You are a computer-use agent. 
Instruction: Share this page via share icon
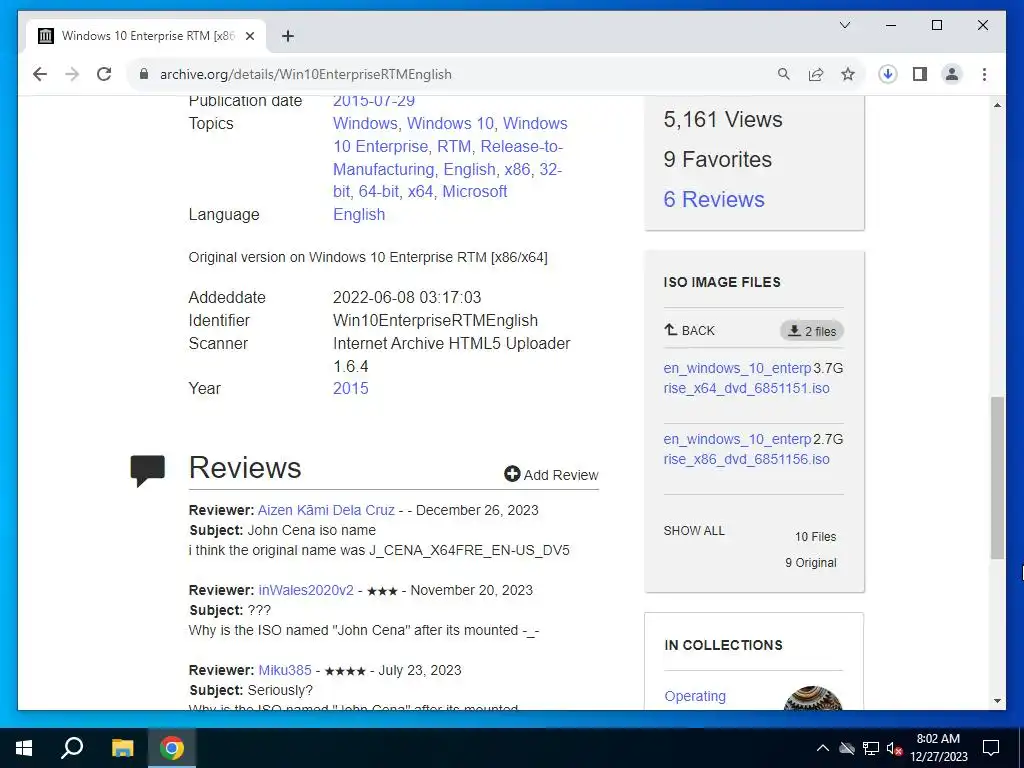(x=816, y=74)
